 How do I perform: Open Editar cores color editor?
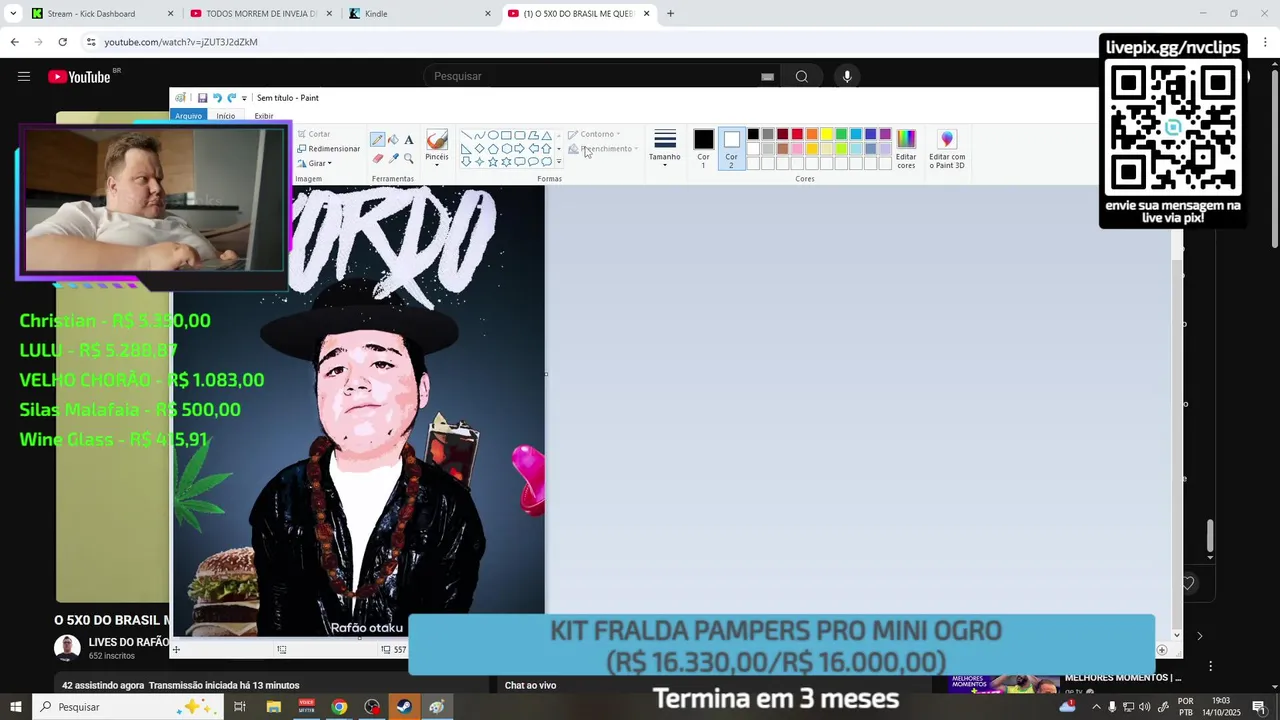coord(906,149)
